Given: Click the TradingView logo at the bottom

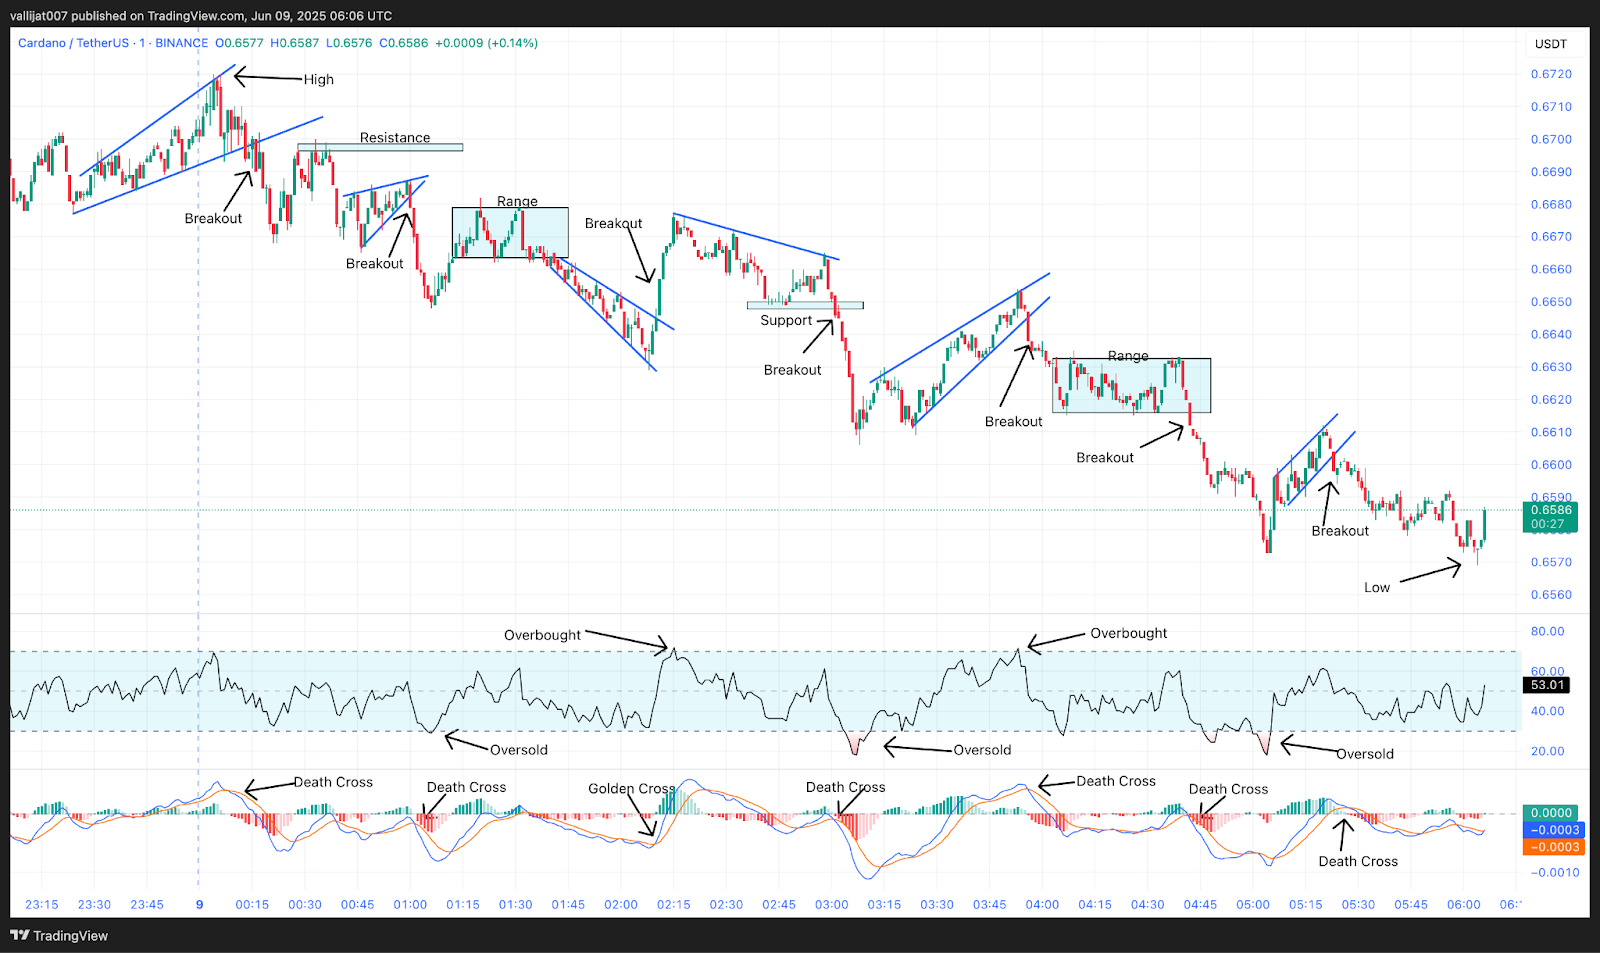Looking at the screenshot, I should pos(59,935).
